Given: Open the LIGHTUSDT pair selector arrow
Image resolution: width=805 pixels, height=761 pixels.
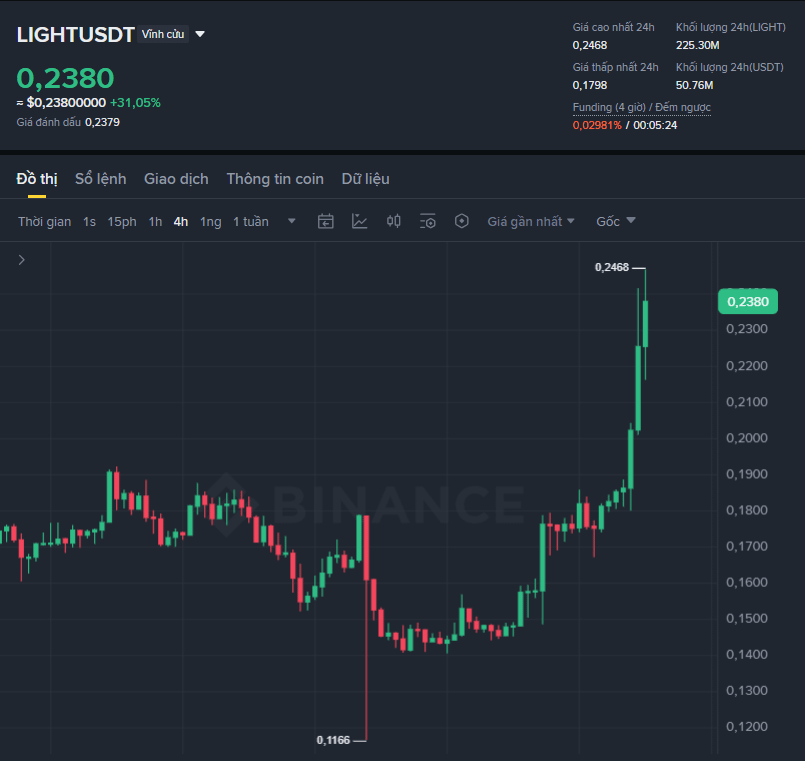Looking at the screenshot, I should (x=200, y=34).
